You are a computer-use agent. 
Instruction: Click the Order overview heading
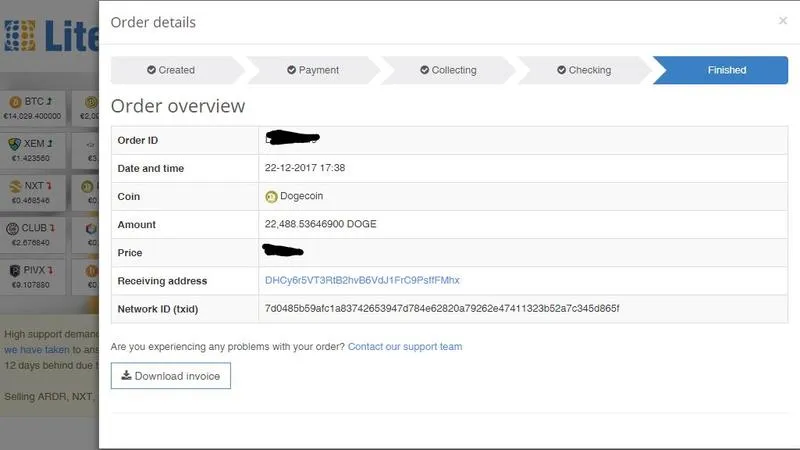tap(178, 106)
